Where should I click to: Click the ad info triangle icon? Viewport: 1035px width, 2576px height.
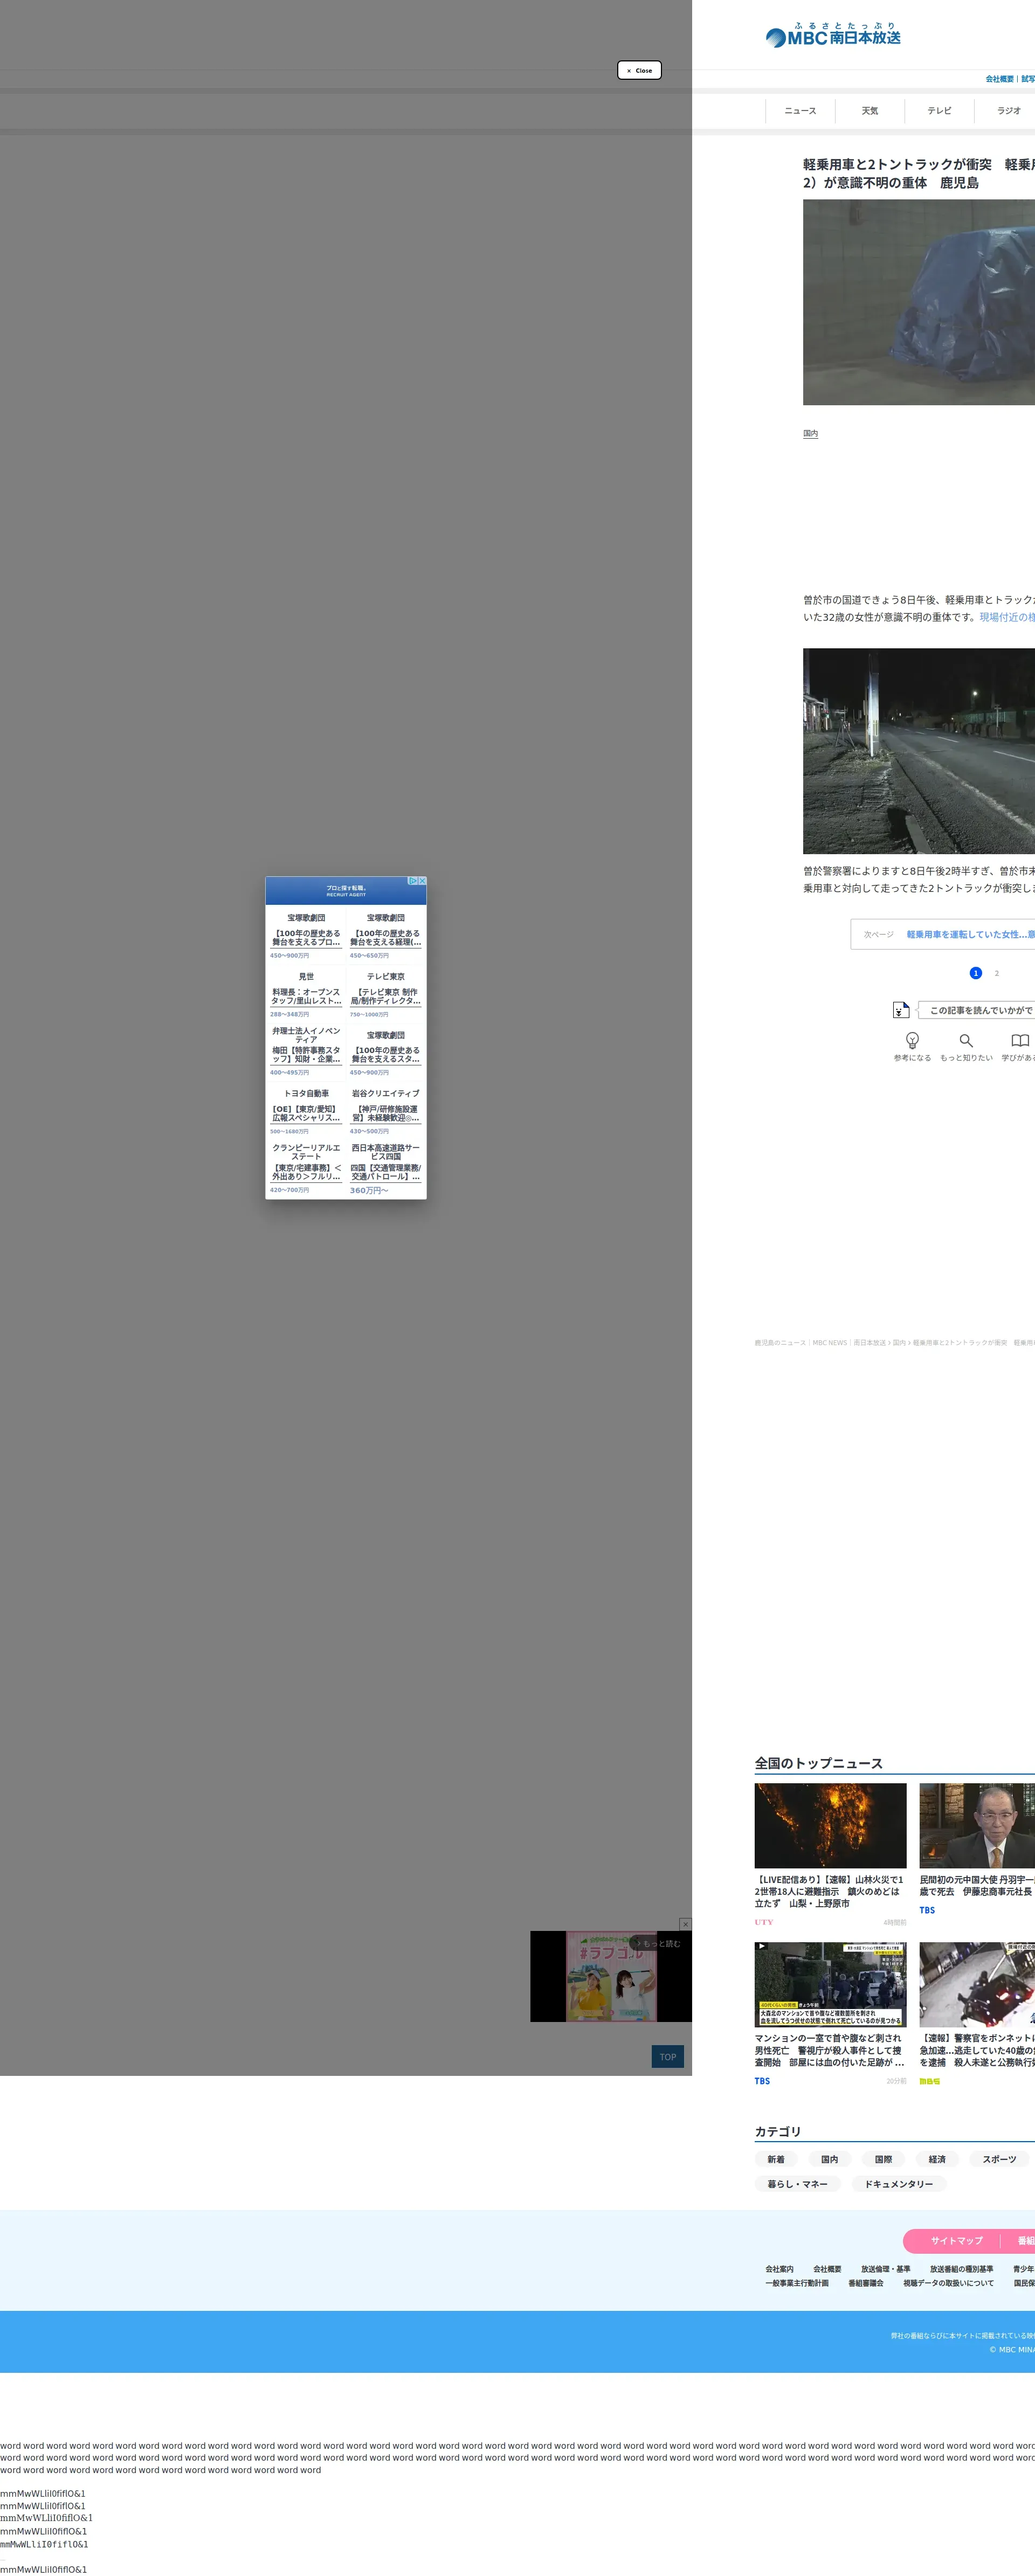coord(412,881)
